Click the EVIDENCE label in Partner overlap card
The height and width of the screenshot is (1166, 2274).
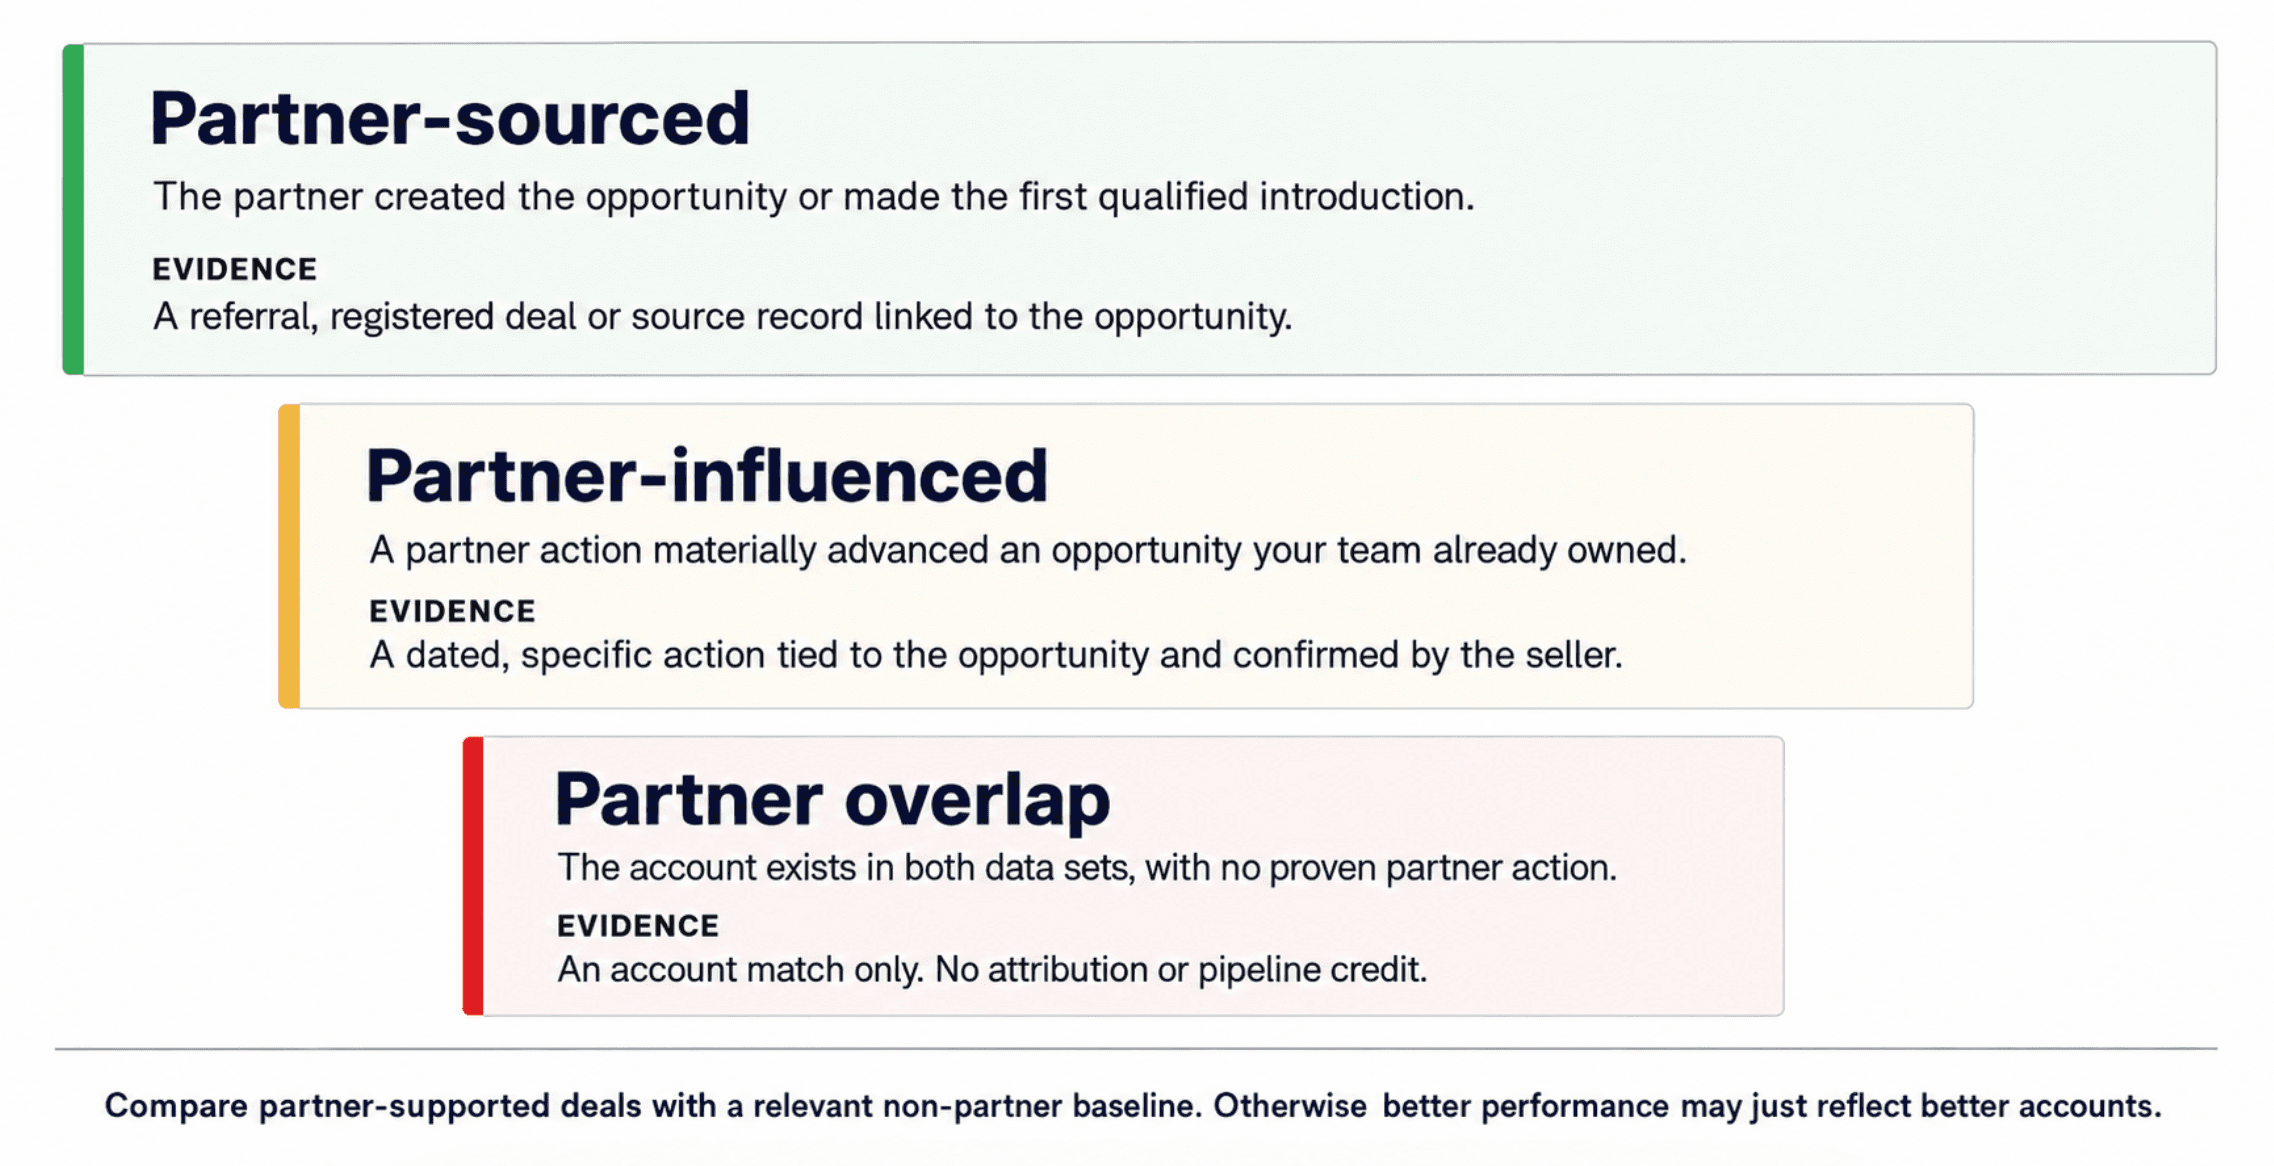[x=638, y=926]
